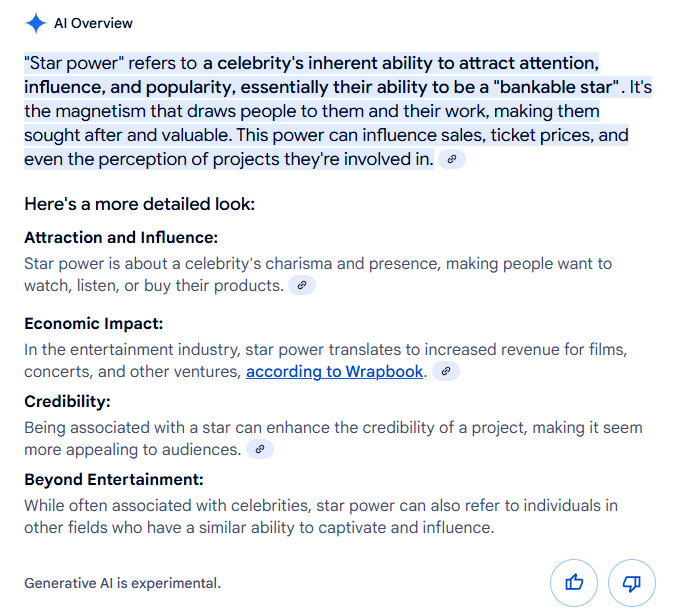Open the source link icon under Attraction and Influence

point(302,286)
